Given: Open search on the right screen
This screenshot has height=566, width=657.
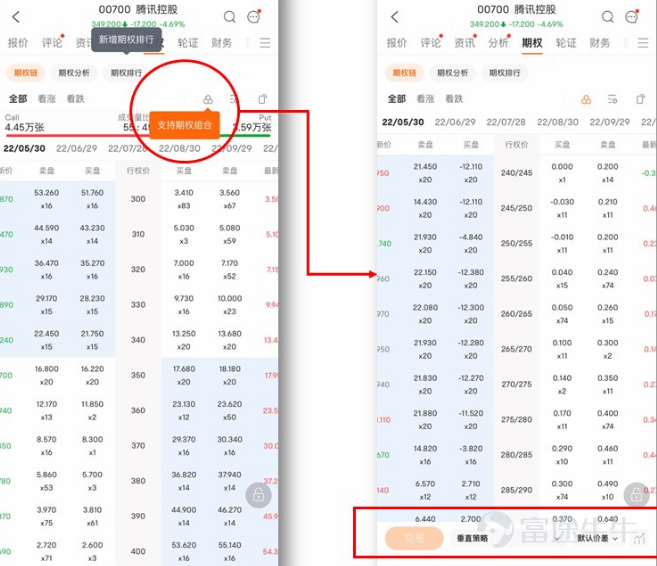Looking at the screenshot, I should point(608,17).
